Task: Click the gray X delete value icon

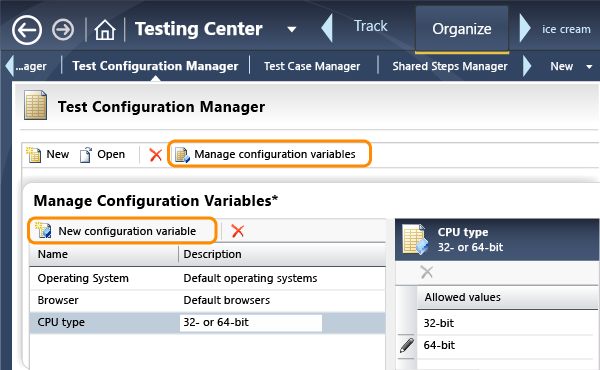Action: tap(427, 272)
